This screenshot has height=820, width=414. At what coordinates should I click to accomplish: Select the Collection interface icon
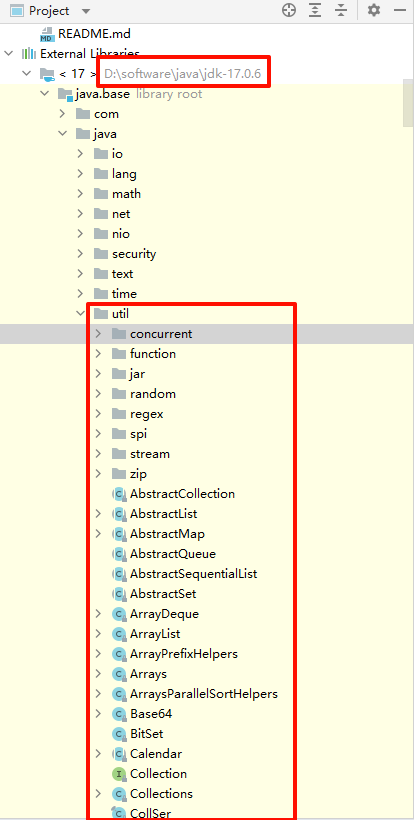(120, 773)
